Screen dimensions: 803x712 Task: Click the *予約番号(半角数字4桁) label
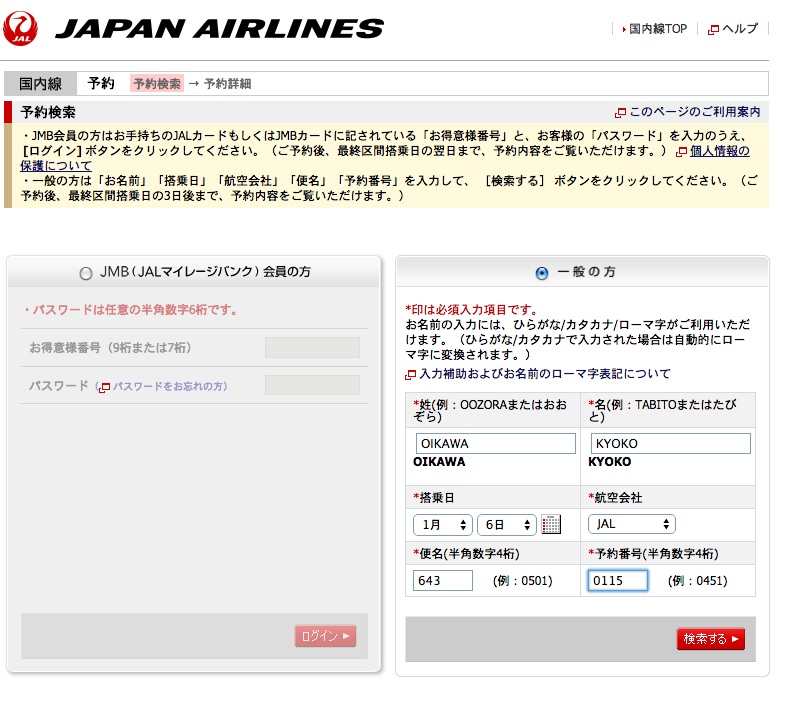653,554
